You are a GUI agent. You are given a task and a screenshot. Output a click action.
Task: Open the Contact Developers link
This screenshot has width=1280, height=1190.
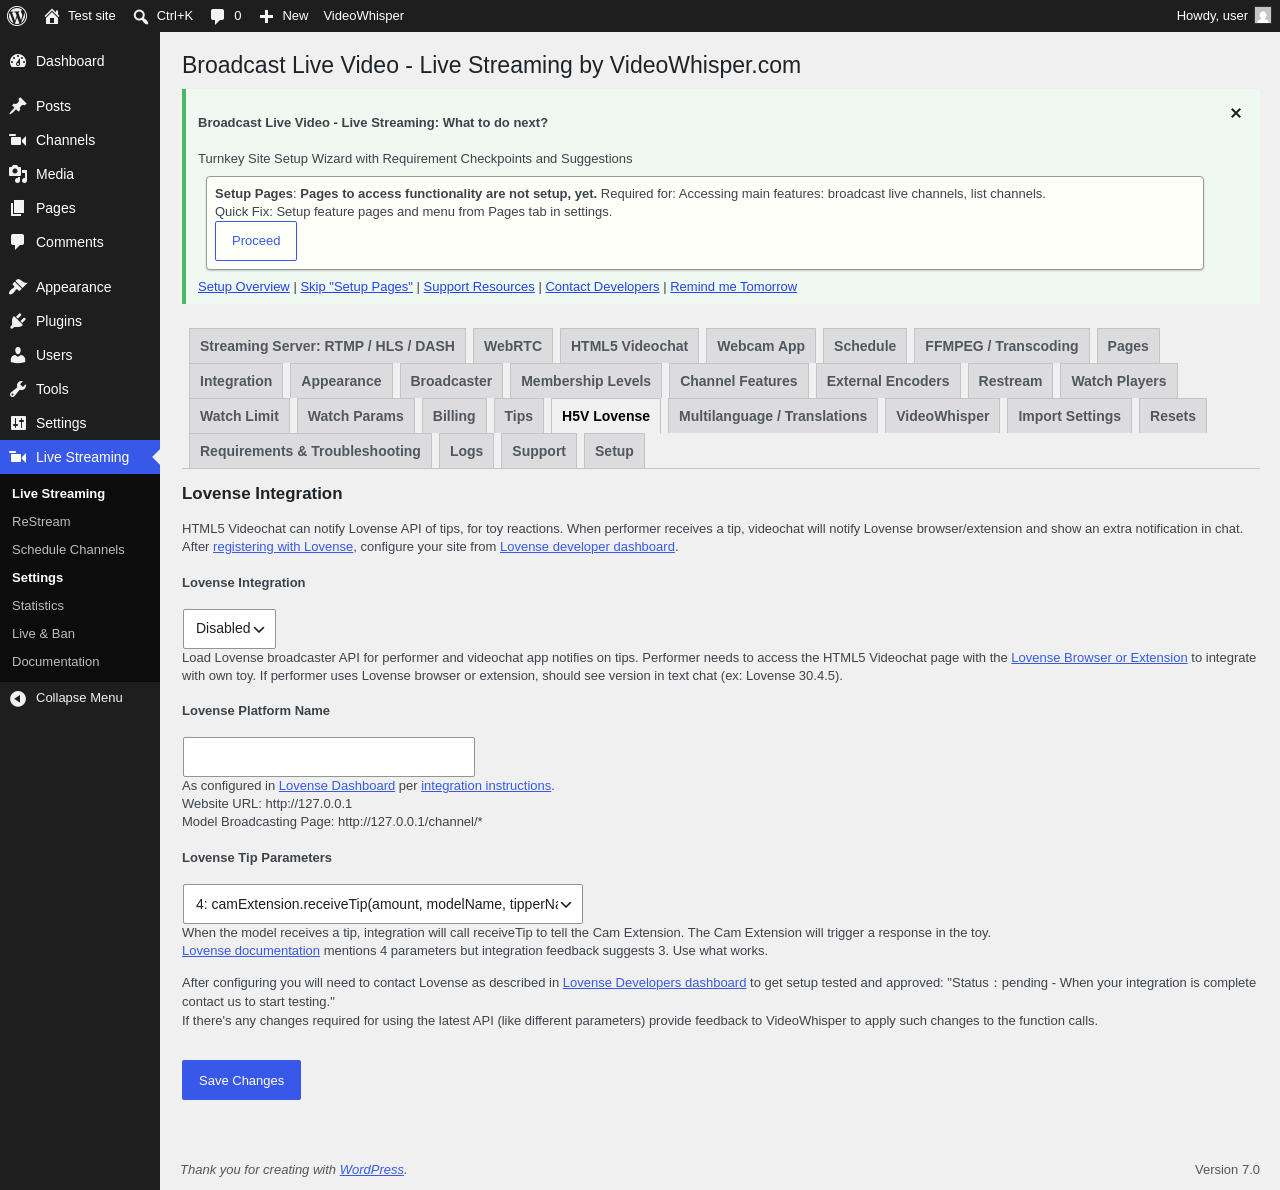(x=602, y=287)
